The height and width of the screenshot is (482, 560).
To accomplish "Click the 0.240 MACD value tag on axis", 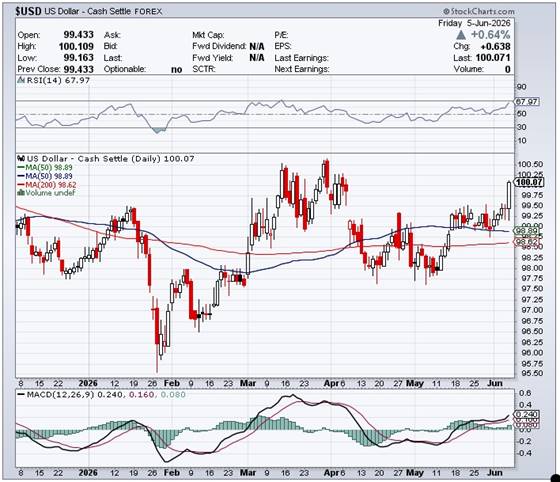I will click(526, 414).
